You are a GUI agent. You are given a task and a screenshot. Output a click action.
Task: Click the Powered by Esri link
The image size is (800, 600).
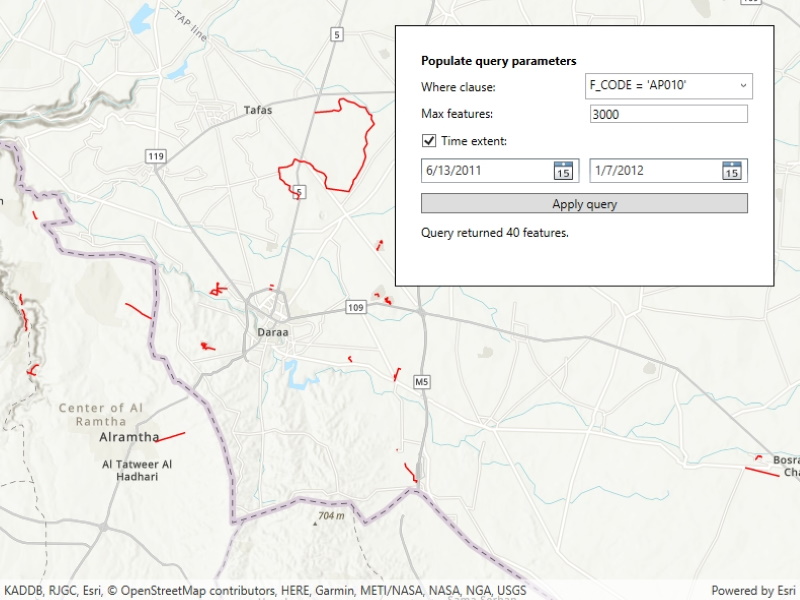753,591
